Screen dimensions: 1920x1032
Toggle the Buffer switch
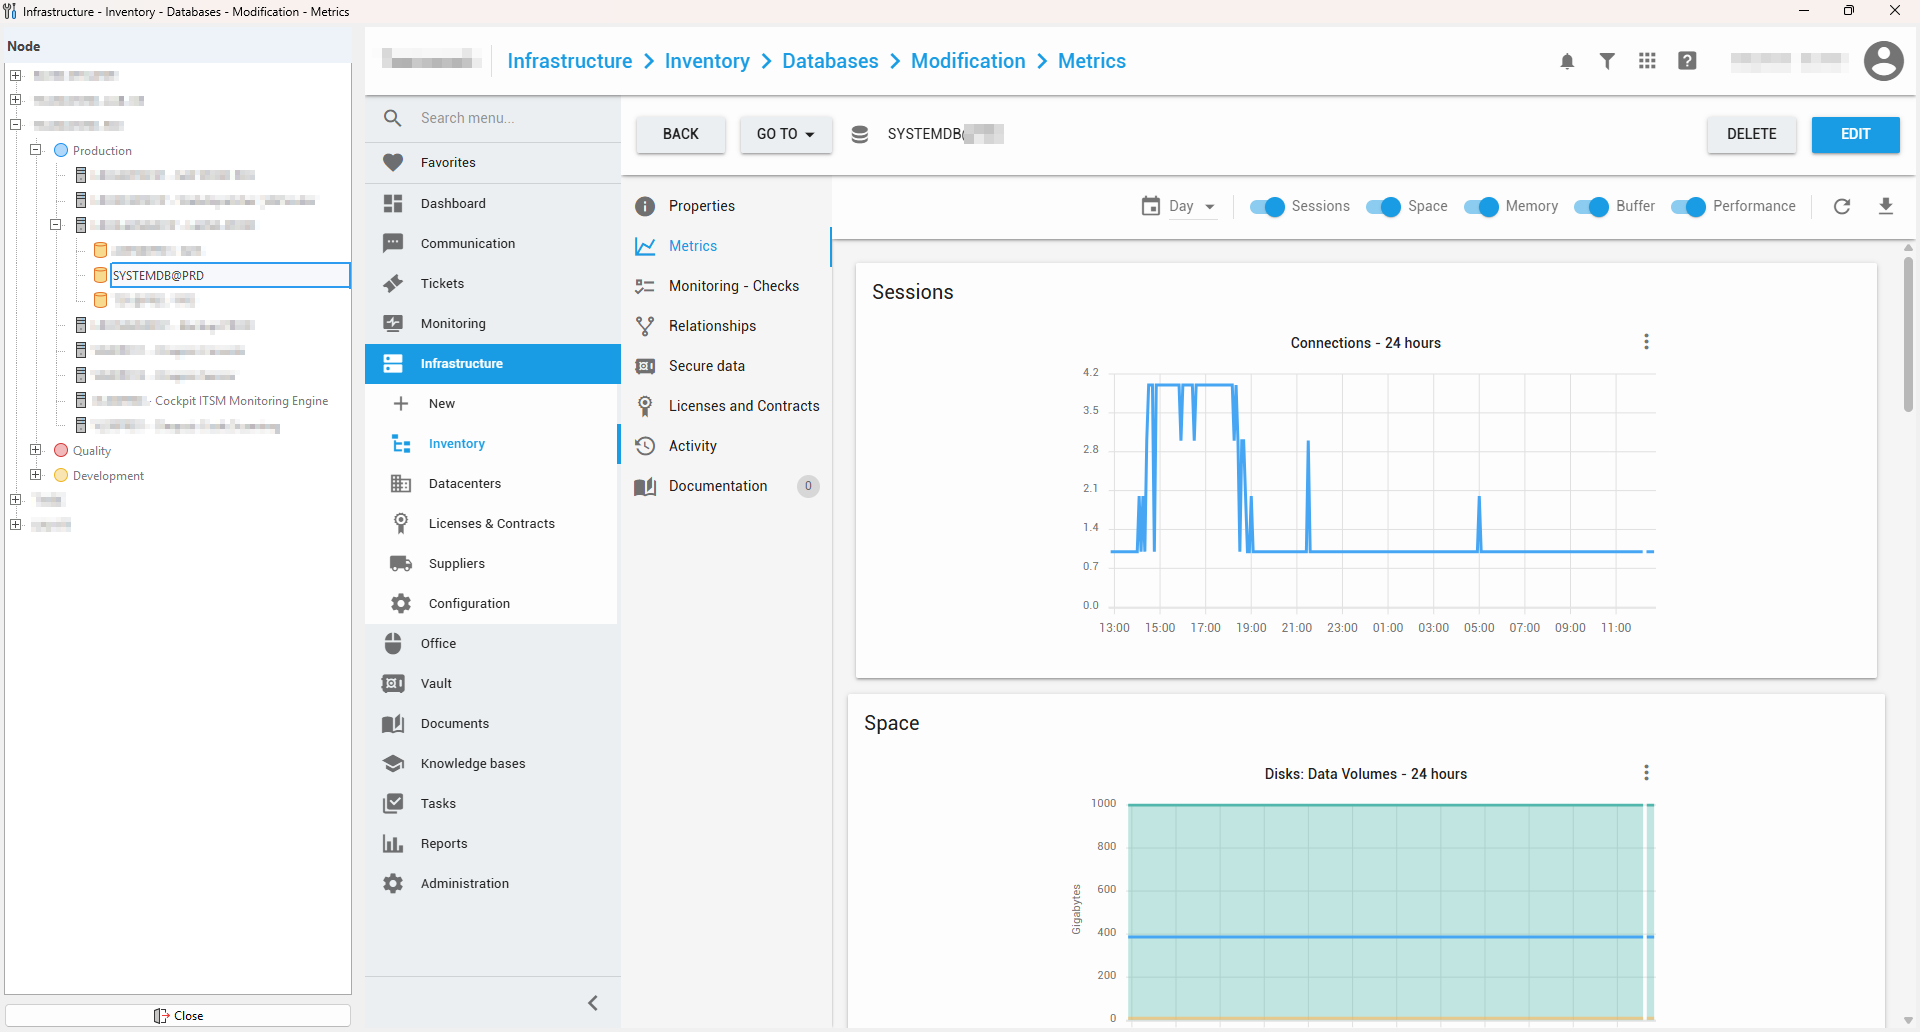coord(1591,206)
